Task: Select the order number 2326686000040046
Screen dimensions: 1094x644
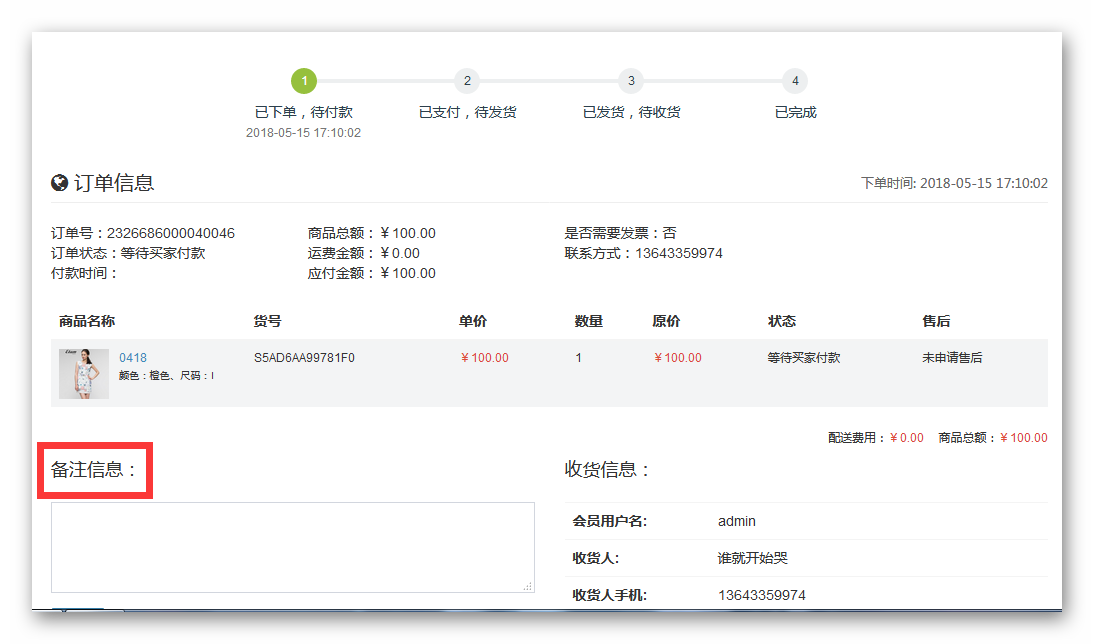Action: (x=170, y=233)
